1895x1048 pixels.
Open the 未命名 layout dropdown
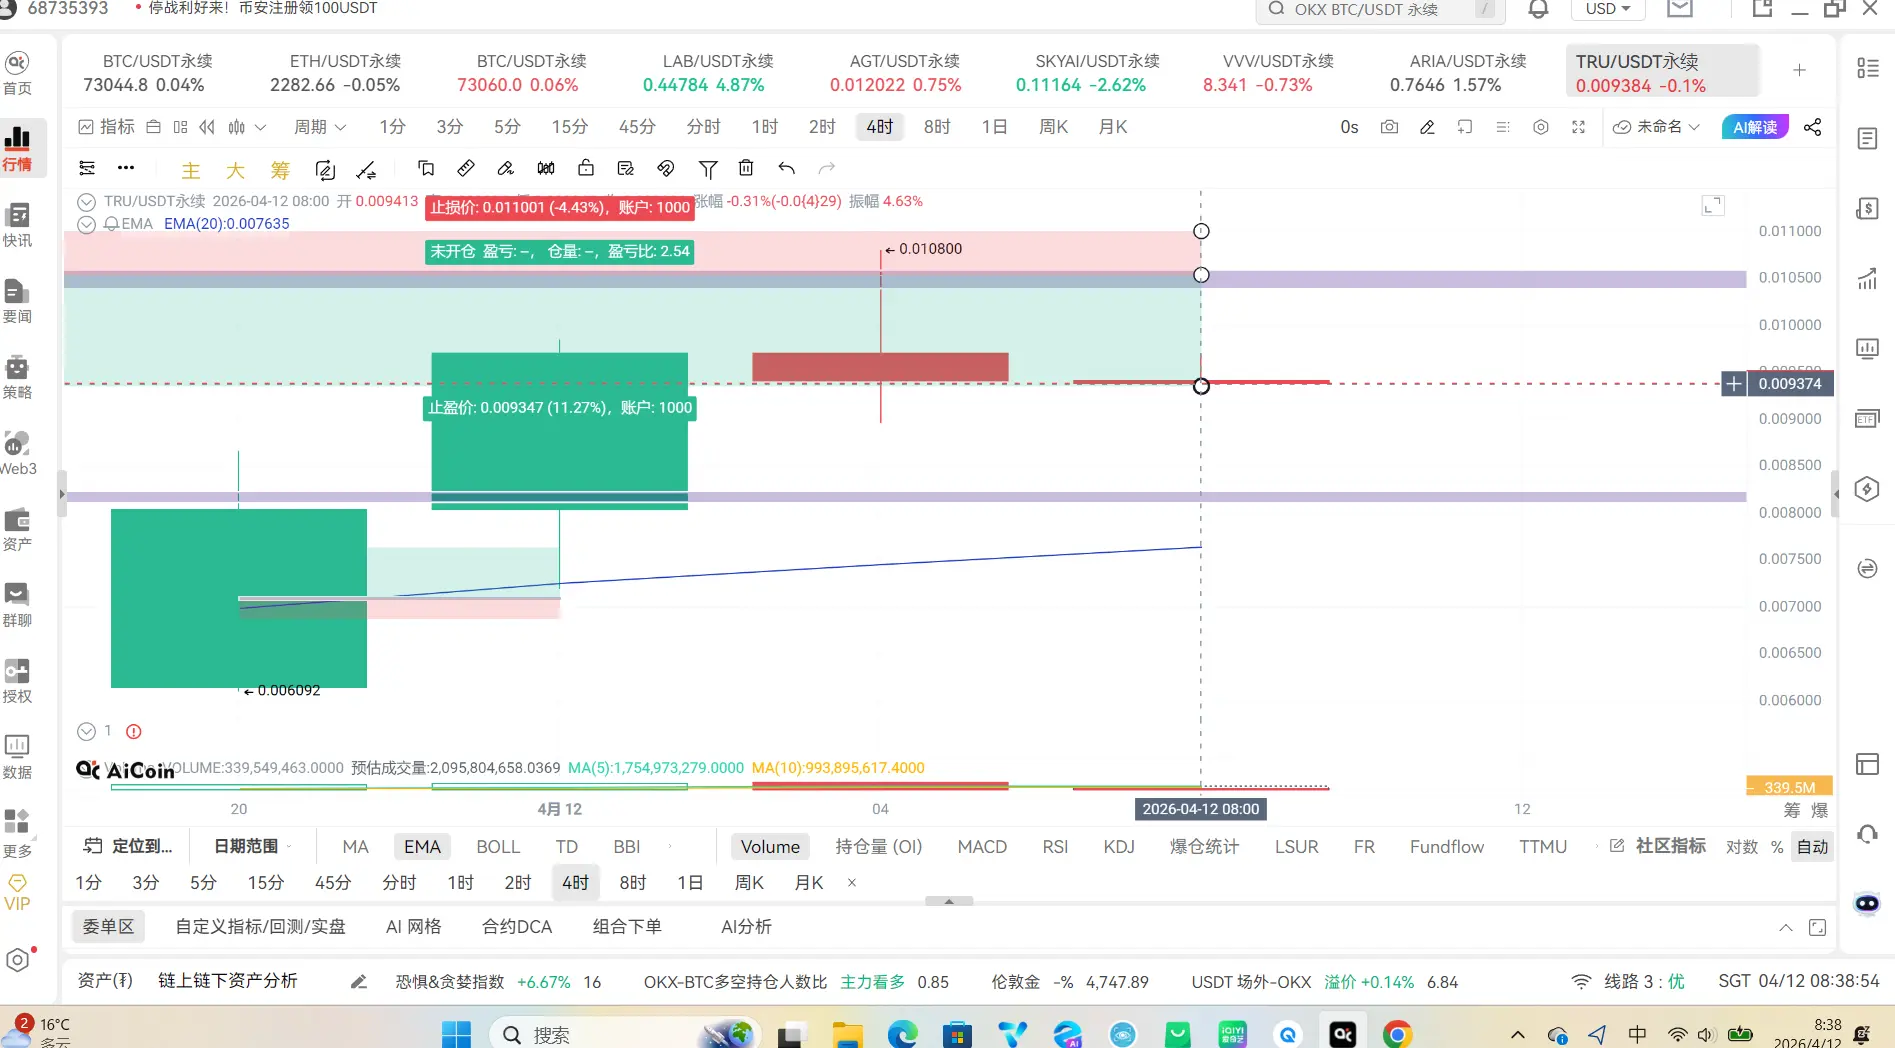(x=1656, y=127)
